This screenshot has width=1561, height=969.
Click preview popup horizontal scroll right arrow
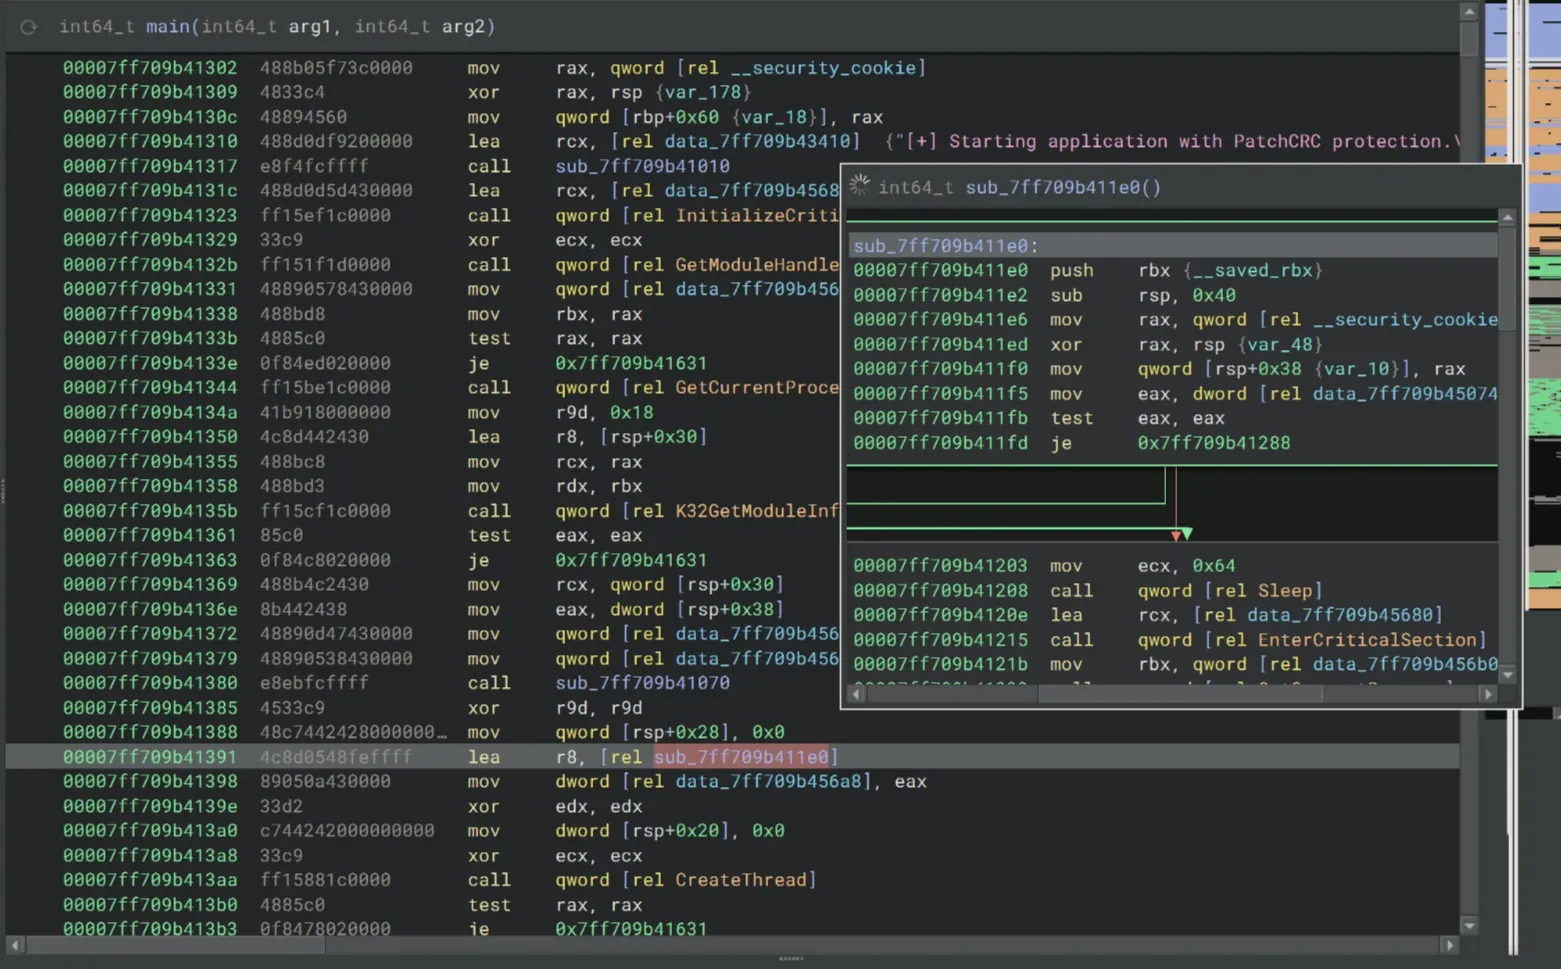(1488, 694)
